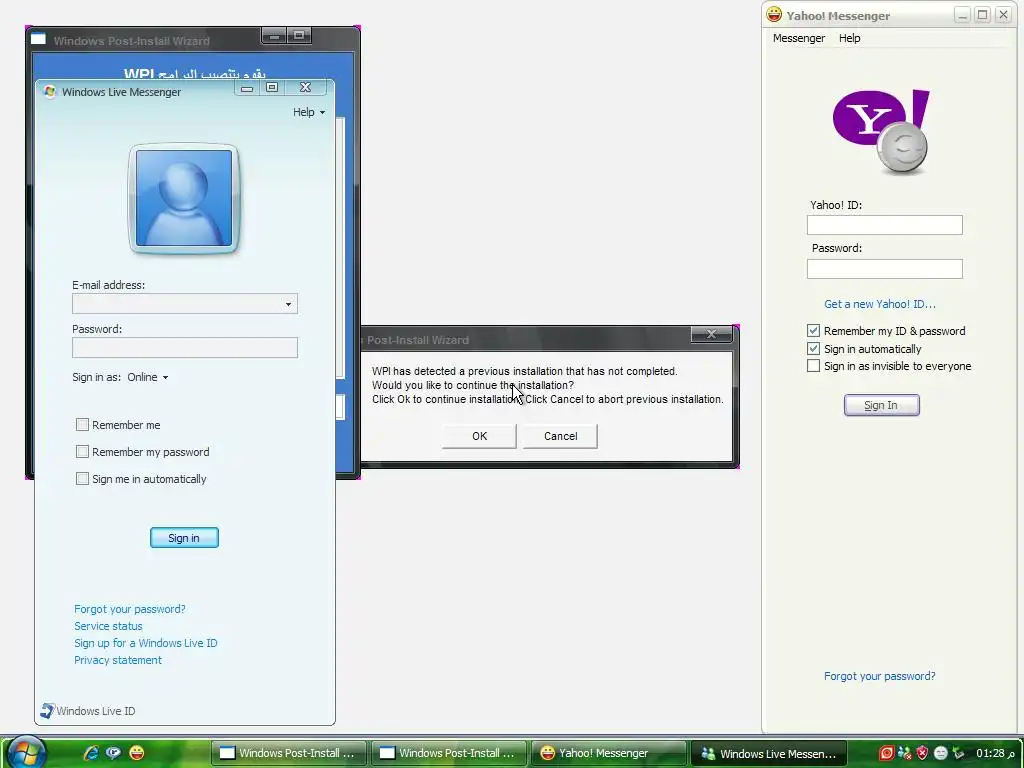Click the Yahoo! purple logo

click(x=881, y=131)
